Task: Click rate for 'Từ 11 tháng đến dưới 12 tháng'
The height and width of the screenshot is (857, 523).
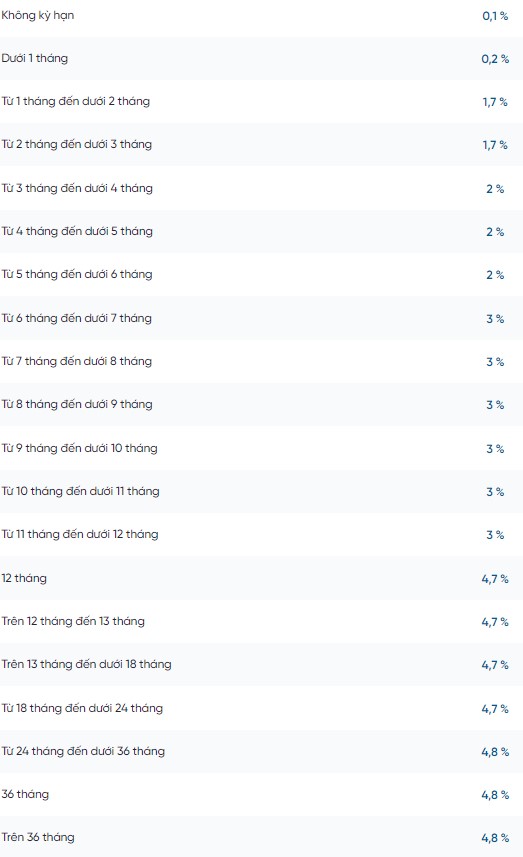Action: [495, 535]
